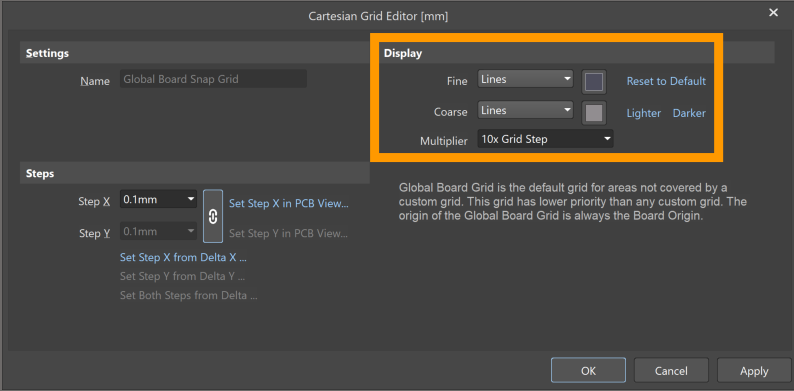Open the disabled Step Y 0.1mm dropdown
This screenshot has height=391, width=794.
158,231
